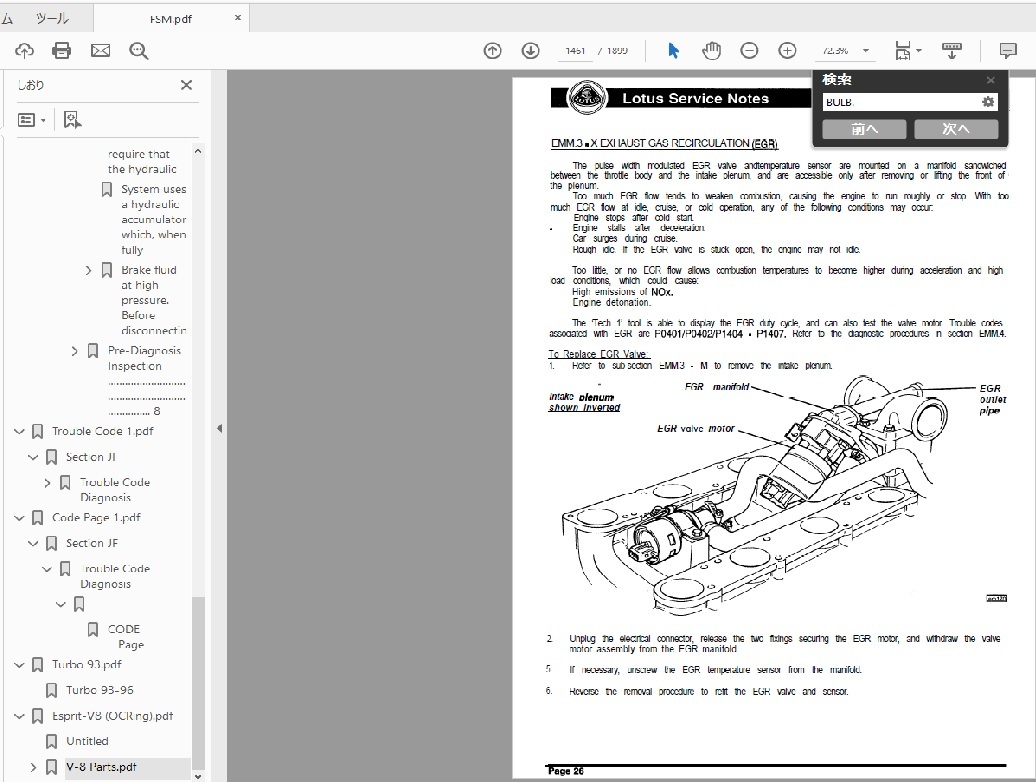Click the find text magnifier icon

(x=138, y=51)
